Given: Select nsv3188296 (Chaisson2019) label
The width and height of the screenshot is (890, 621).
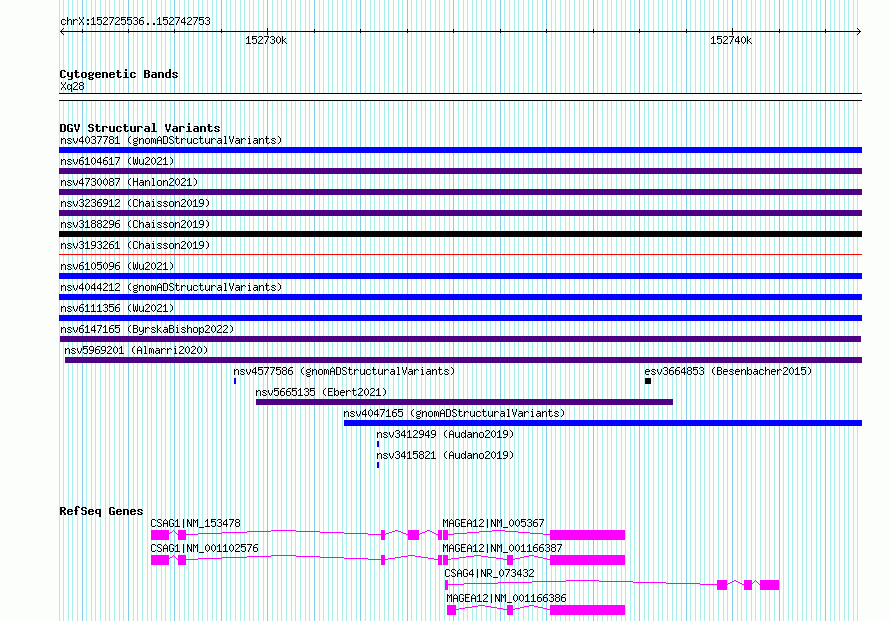Looking at the screenshot, I should pos(135,224).
